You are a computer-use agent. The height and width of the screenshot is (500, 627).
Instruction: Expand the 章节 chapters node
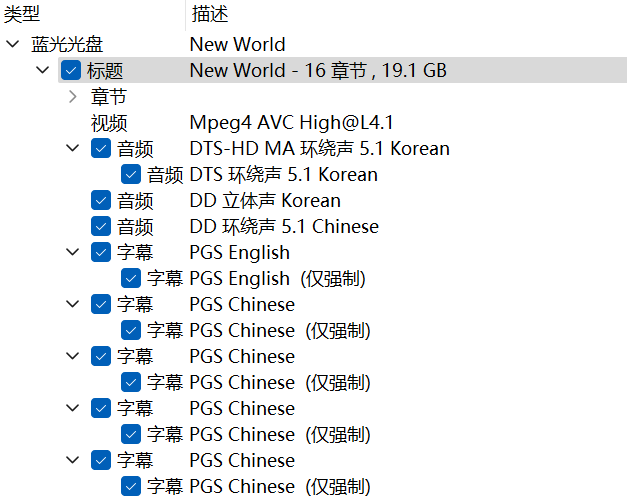(73, 96)
